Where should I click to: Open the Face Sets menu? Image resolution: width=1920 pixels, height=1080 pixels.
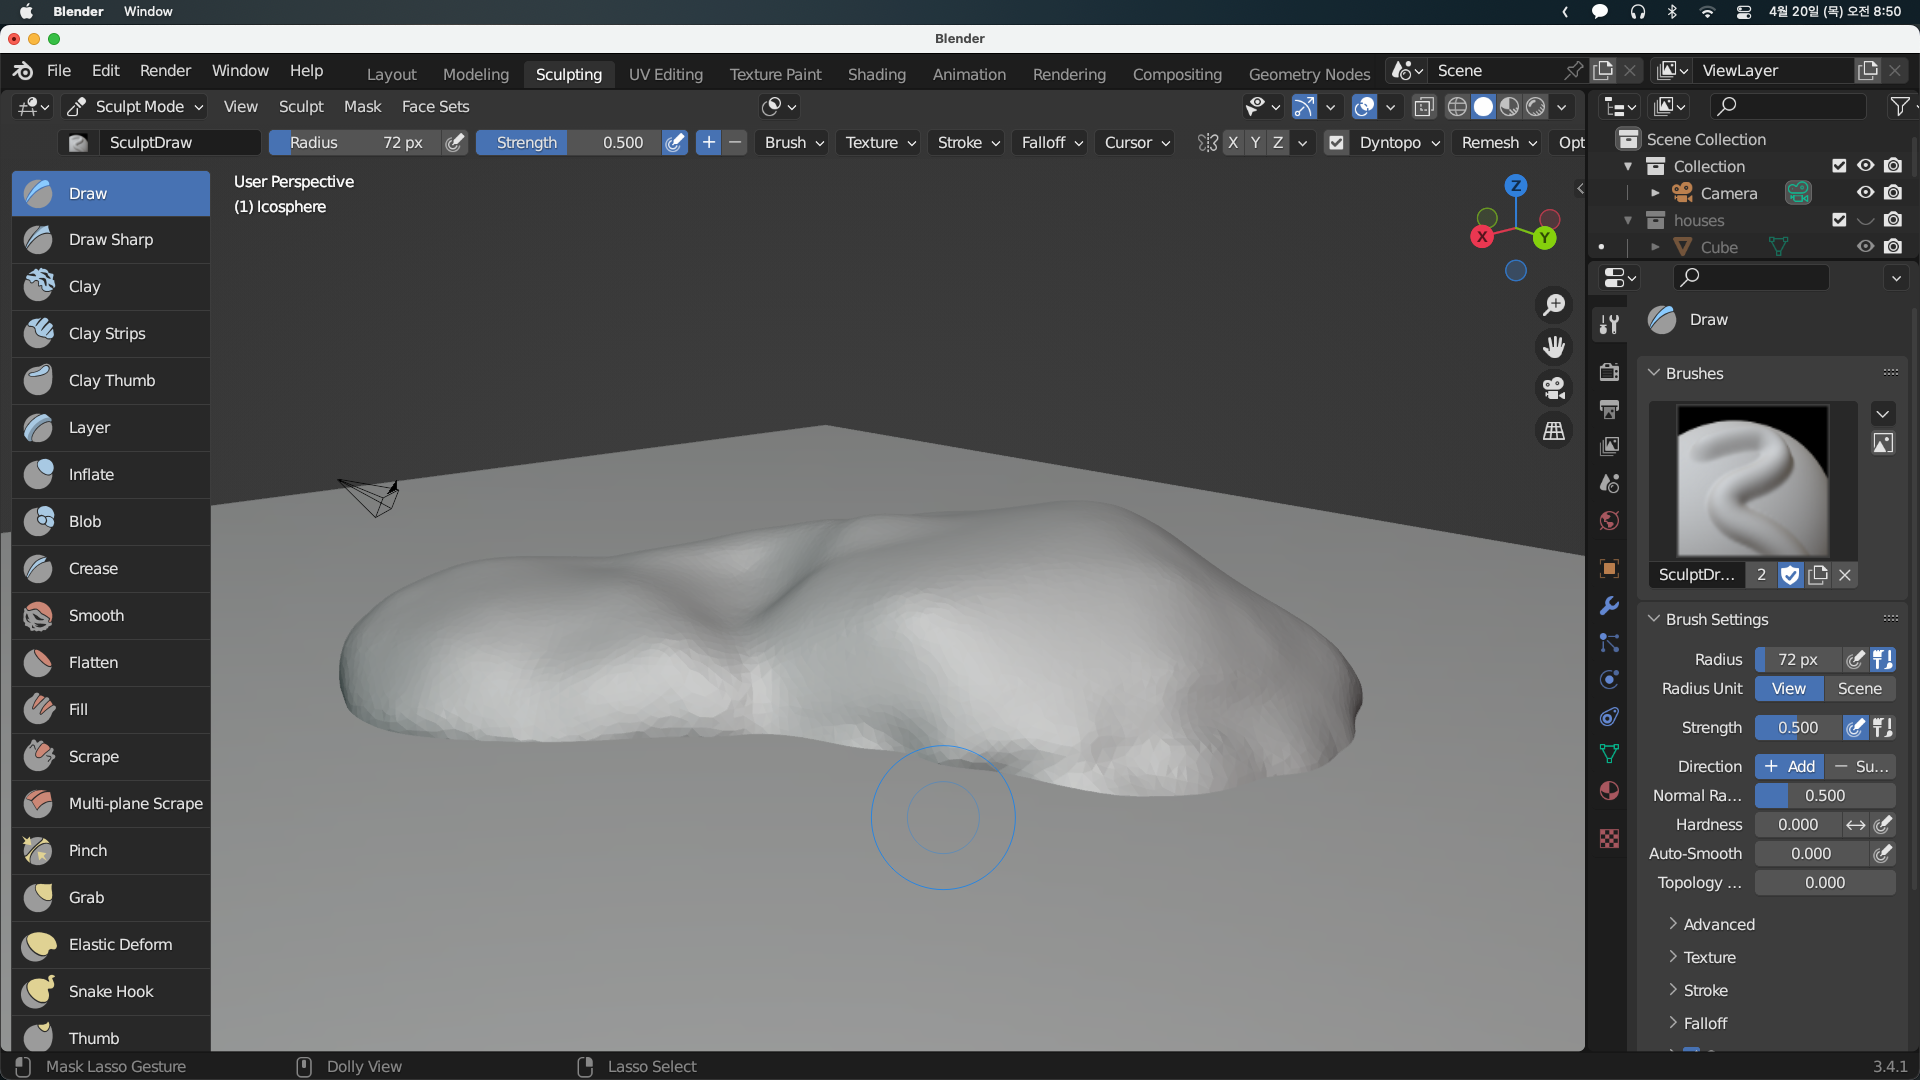(435, 107)
